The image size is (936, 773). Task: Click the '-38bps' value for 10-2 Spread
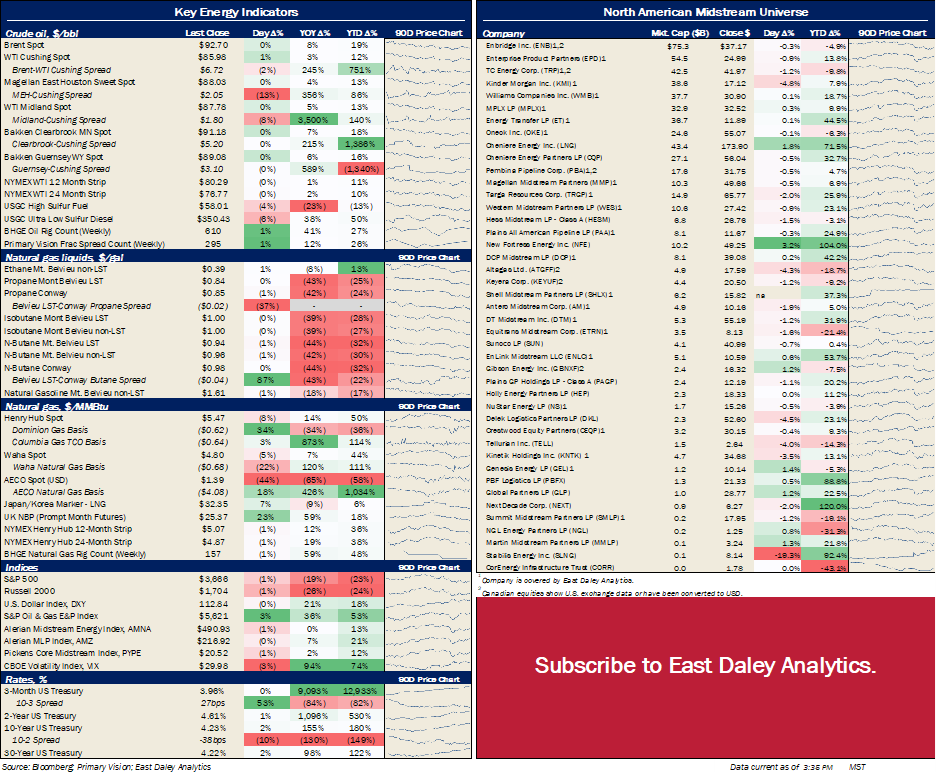click(x=213, y=740)
